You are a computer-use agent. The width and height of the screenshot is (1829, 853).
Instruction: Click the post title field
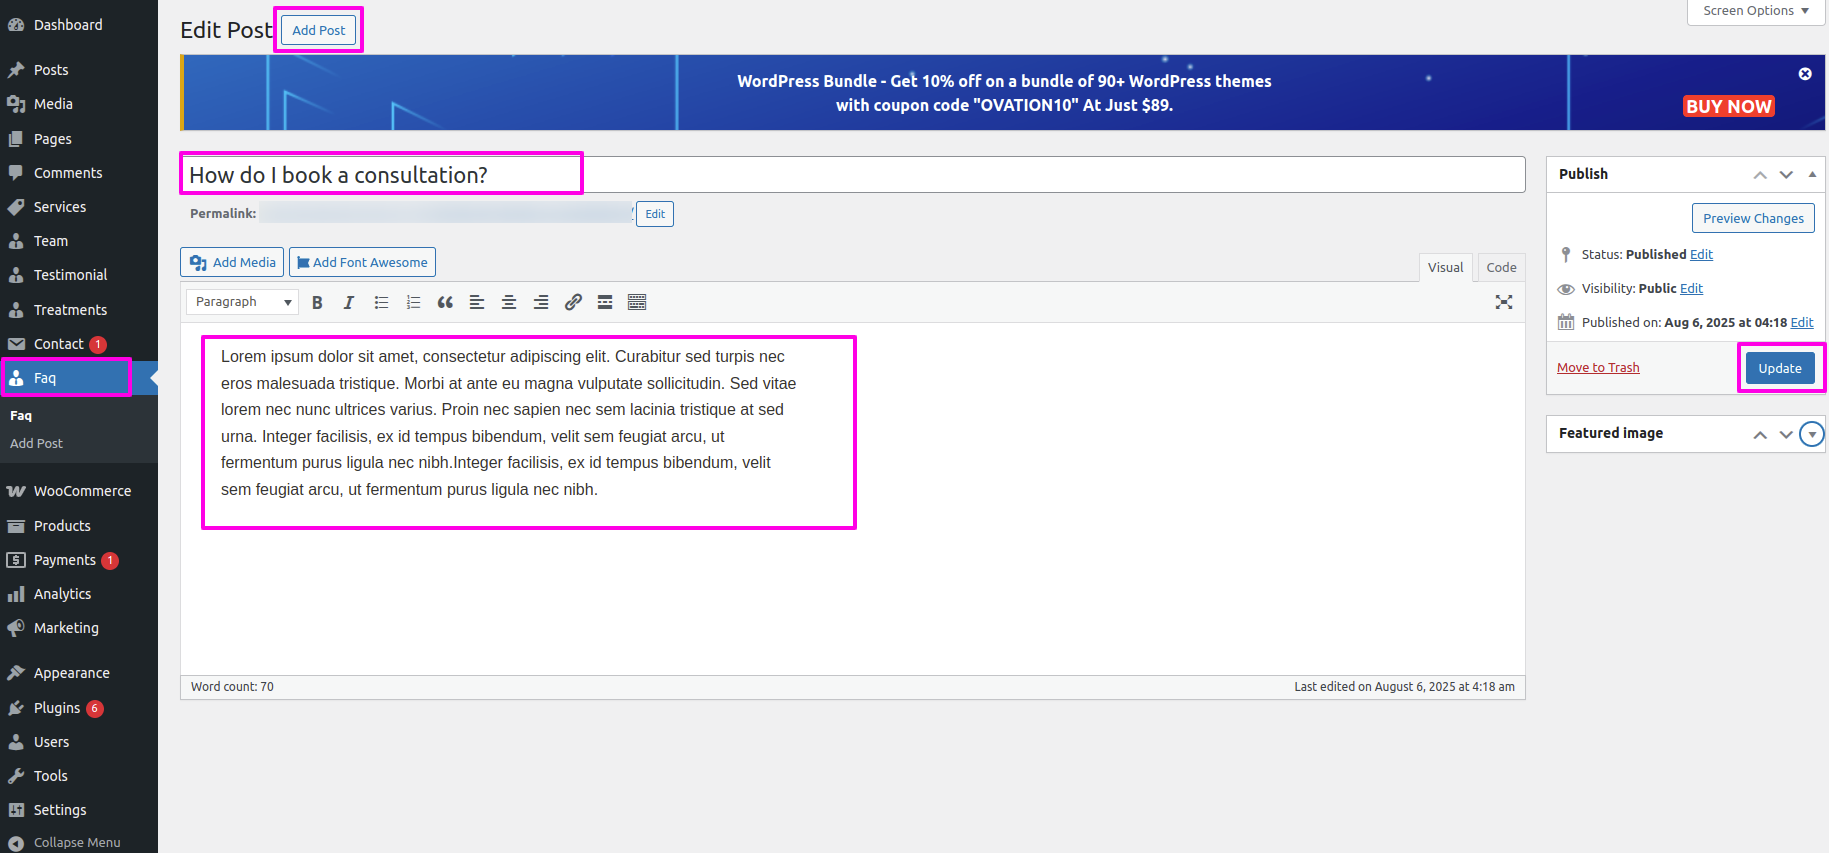tap(852, 174)
